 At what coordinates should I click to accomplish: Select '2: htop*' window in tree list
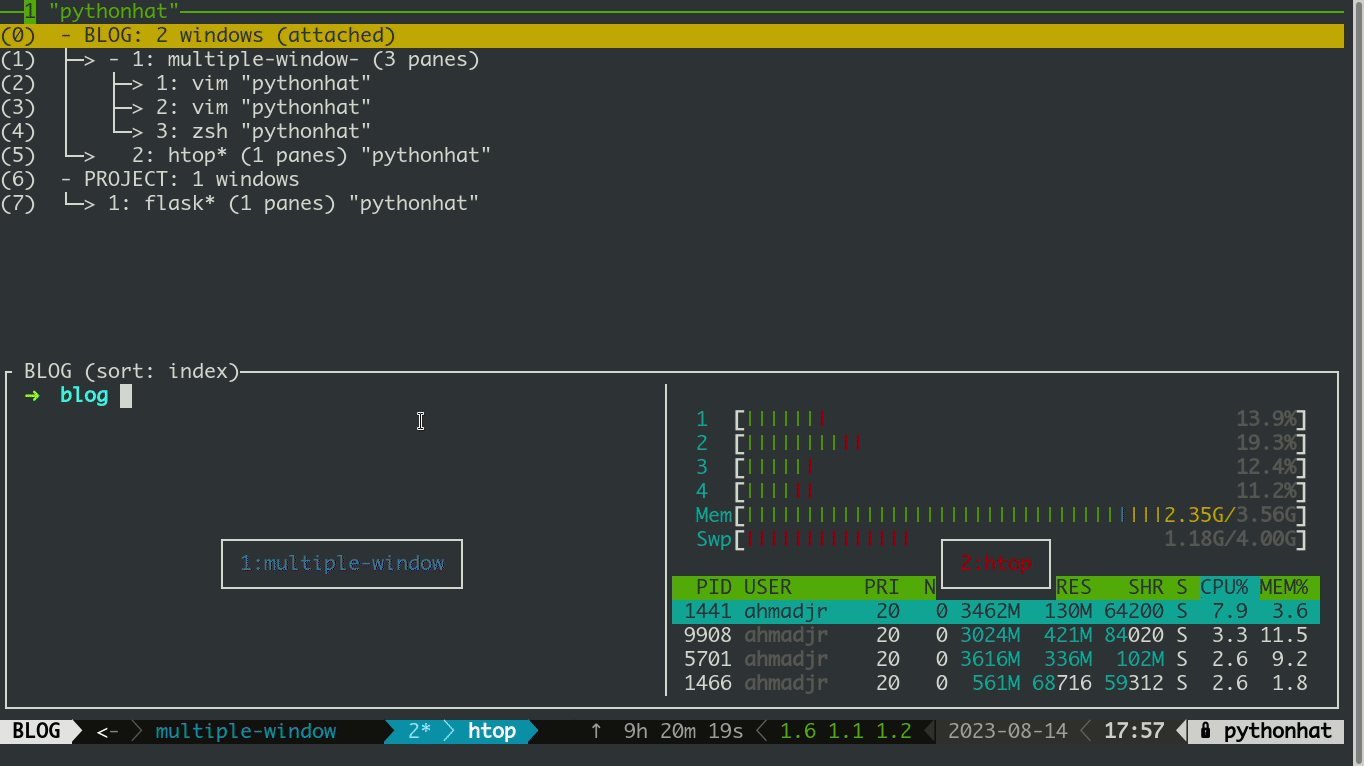310,156
